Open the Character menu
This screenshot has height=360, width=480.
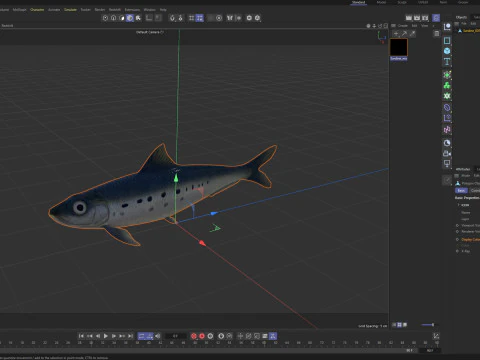click(37, 10)
